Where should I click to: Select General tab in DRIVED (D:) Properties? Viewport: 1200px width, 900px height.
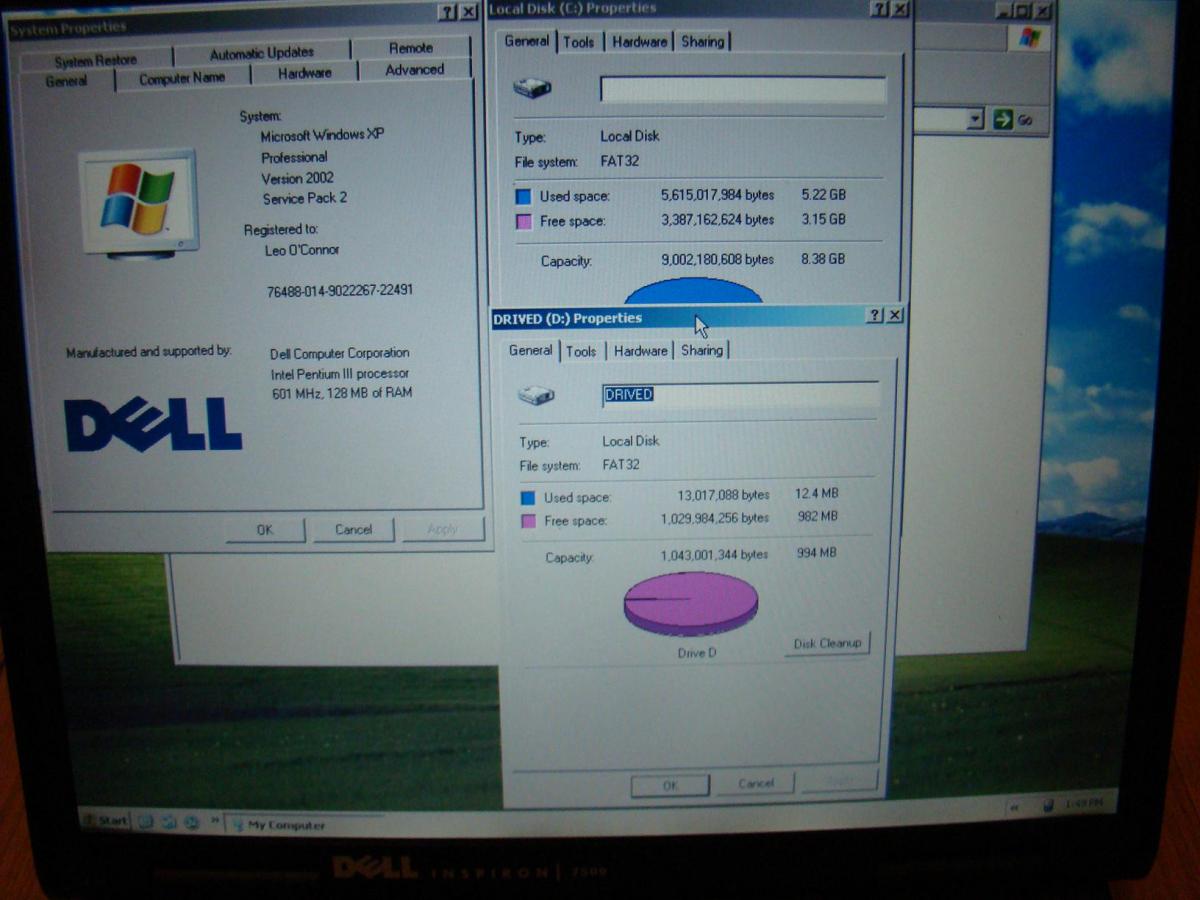pos(530,350)
